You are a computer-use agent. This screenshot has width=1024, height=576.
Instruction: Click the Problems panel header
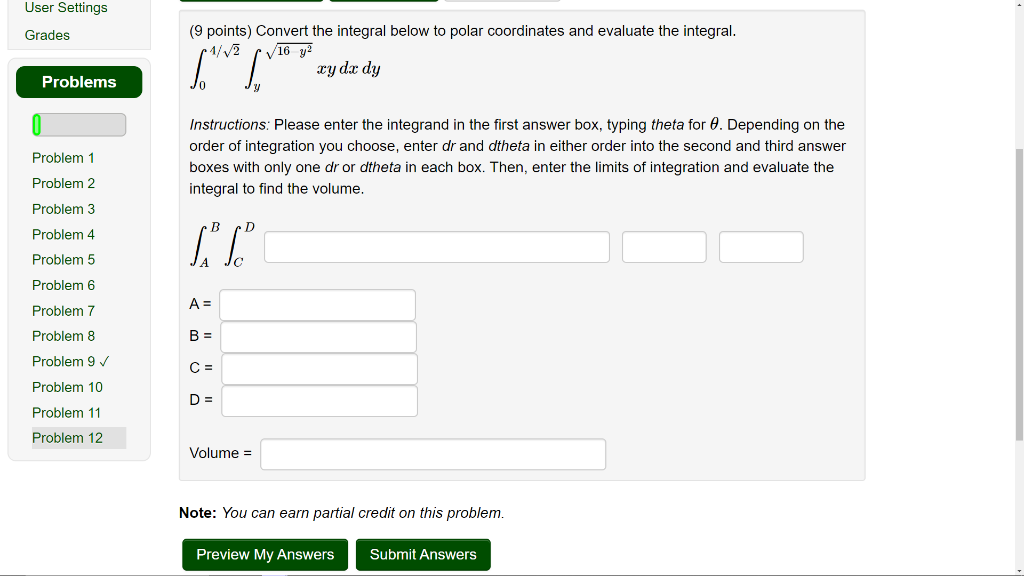[x=79, y=82]
